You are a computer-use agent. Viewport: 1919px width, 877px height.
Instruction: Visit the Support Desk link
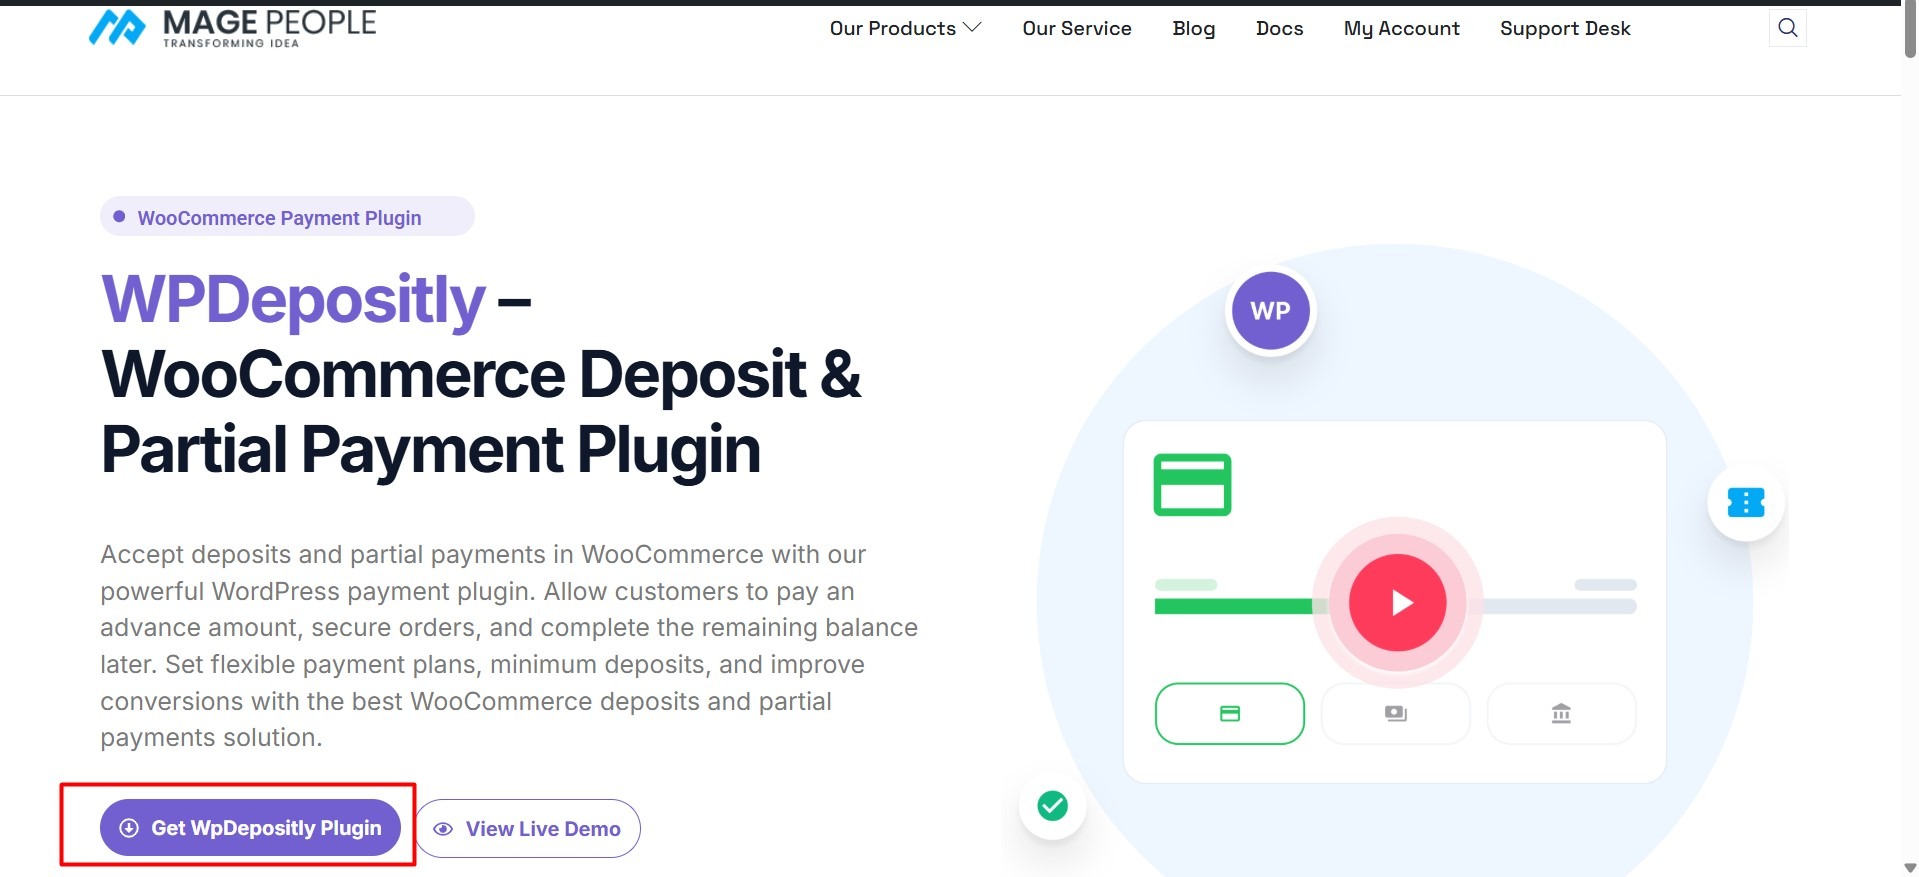pyautogui.click(x=1564, y=29)
